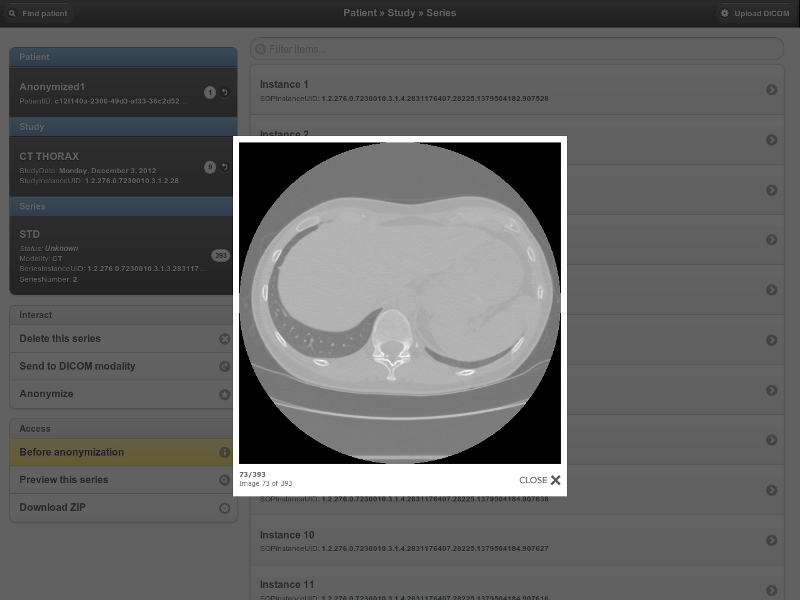
Task: Click the gear icon on Upload DICOM
Action: click(726, 13)
